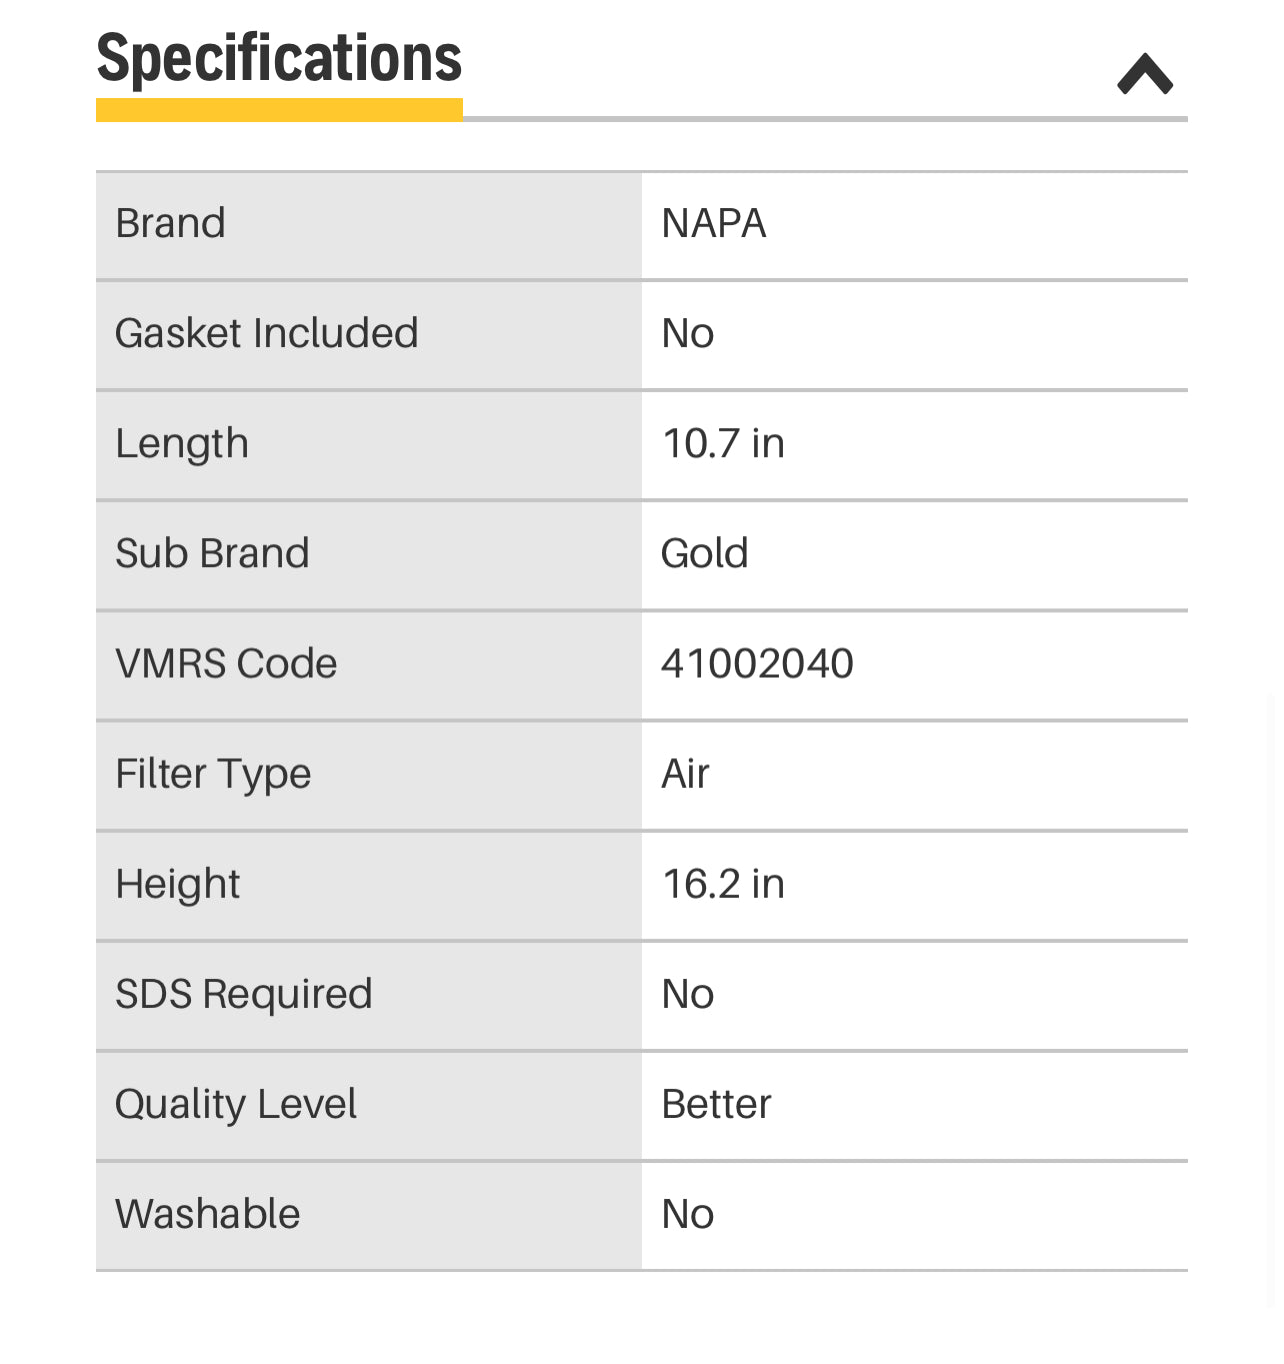Select the Gold sub brand value
The image size is (1284, 1364).
click(705, 553)
